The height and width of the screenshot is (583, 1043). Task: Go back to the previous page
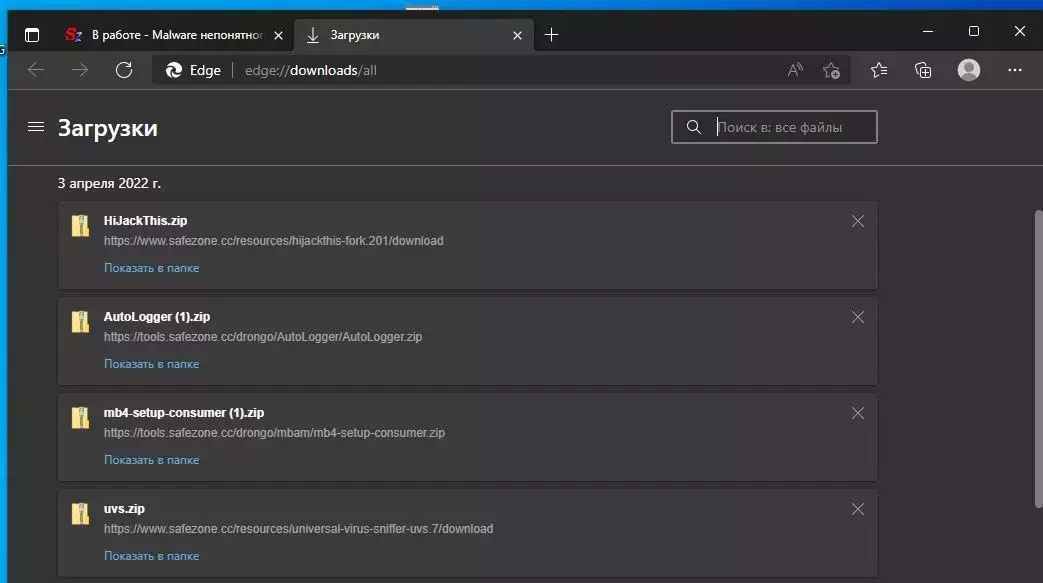point(36,70)
